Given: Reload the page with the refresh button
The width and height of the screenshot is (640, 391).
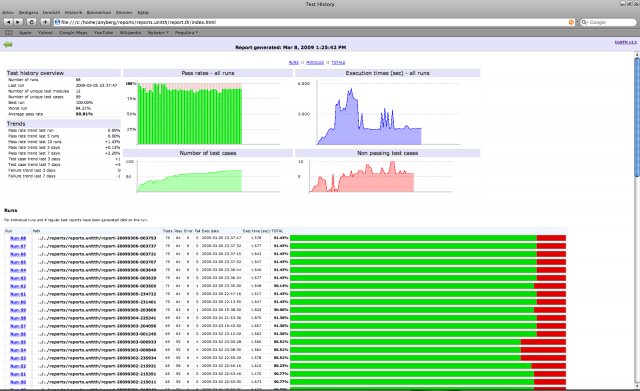Looking at the screenshot, I should [31, 22].
